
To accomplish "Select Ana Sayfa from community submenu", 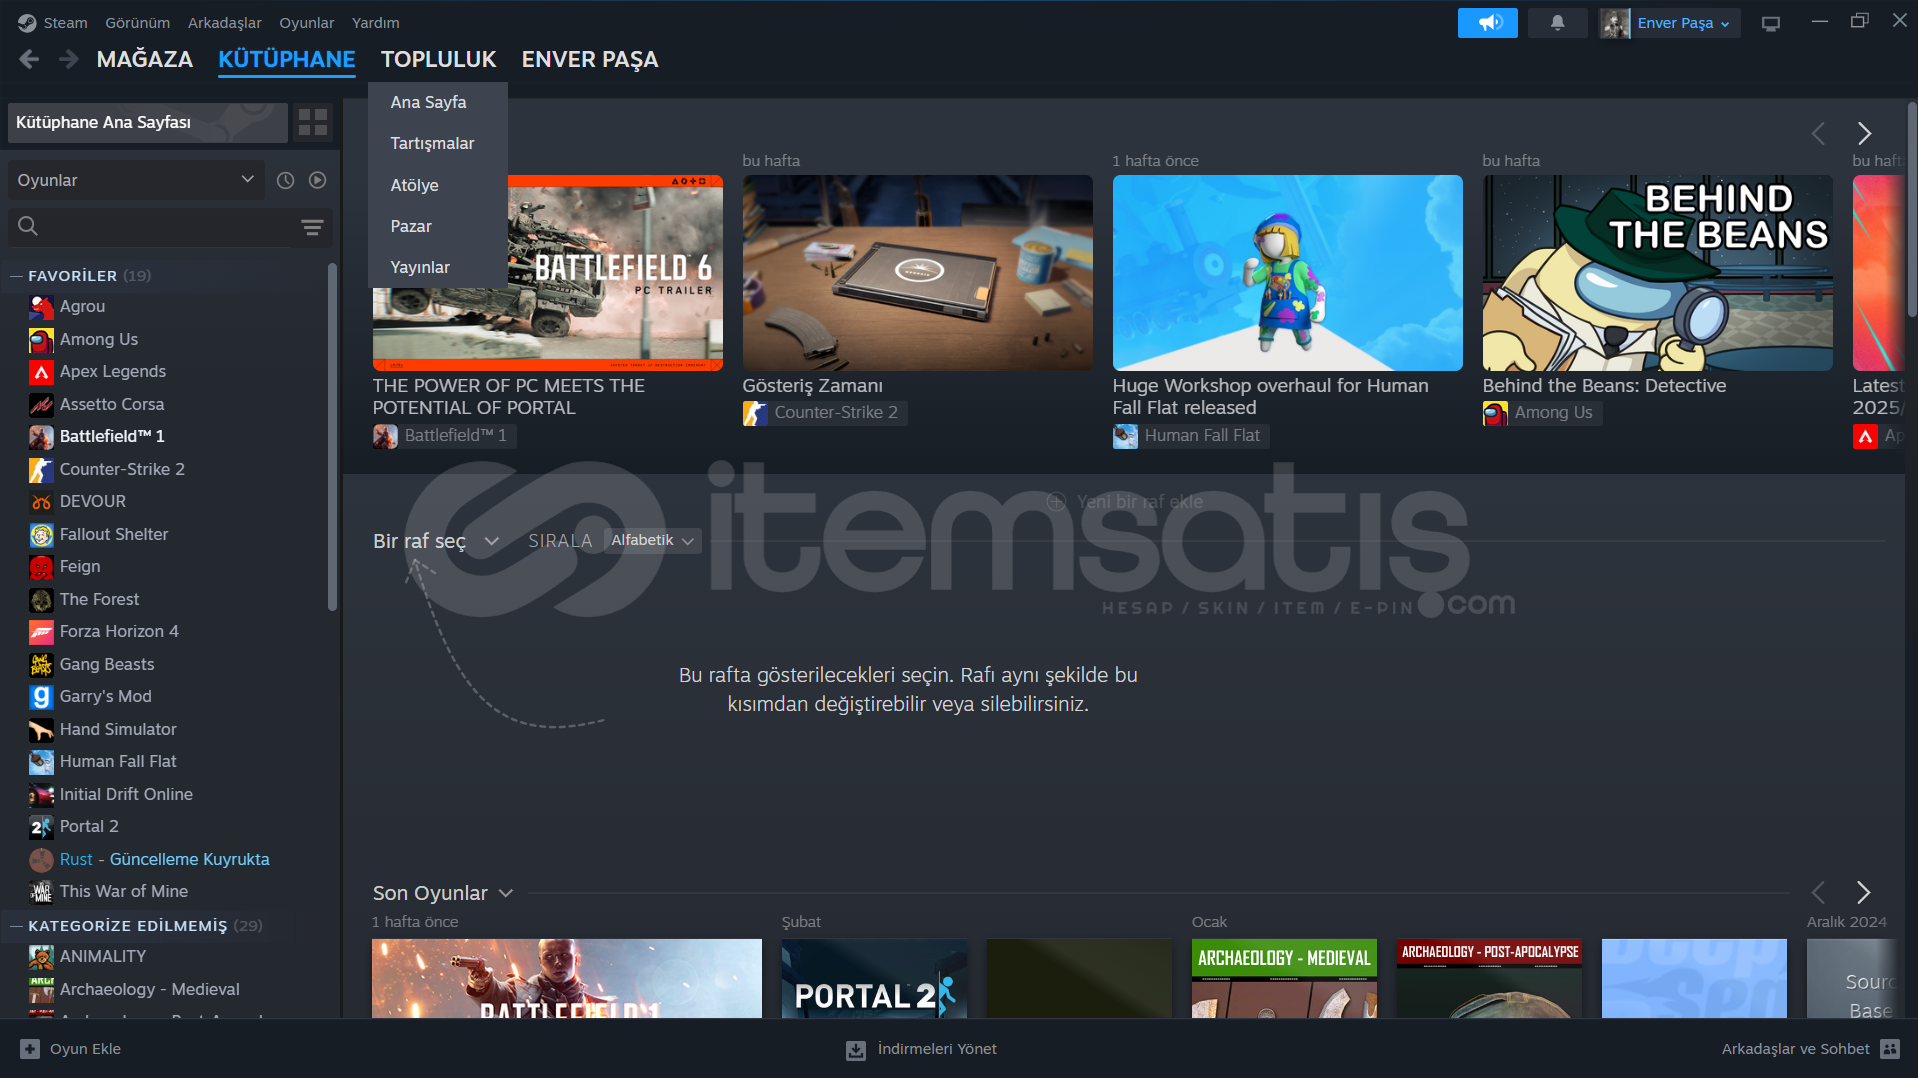I will pyautogui.click(x=438, y=103).
